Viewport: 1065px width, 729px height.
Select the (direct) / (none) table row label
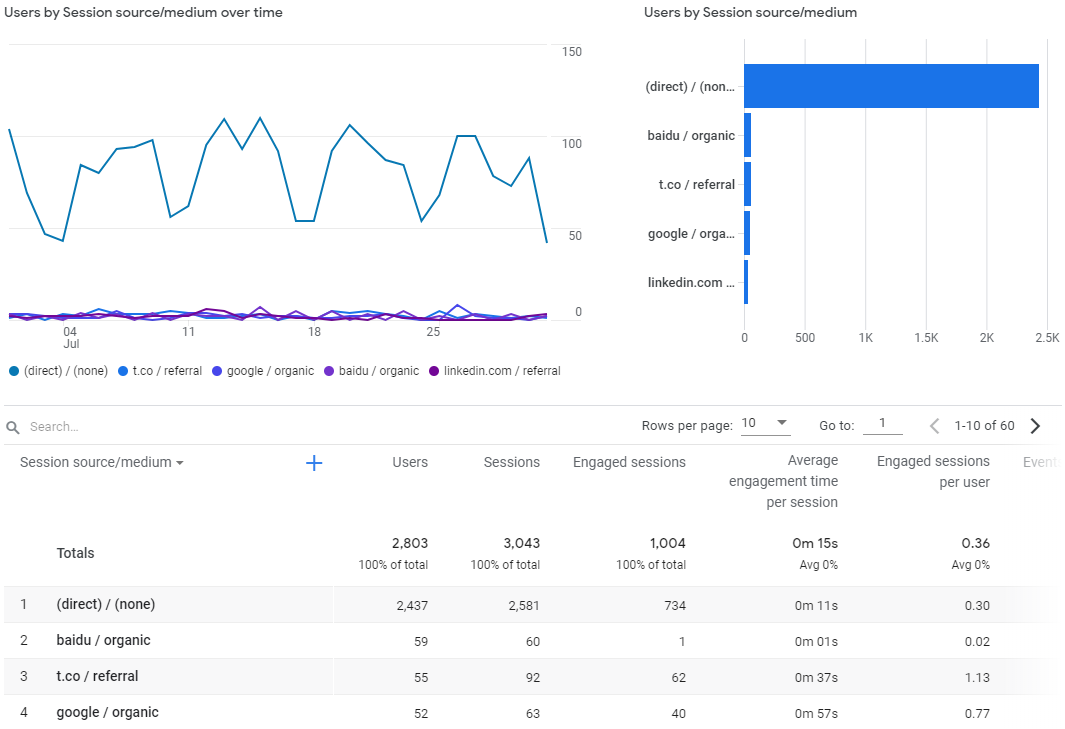(x=105, y=605)
